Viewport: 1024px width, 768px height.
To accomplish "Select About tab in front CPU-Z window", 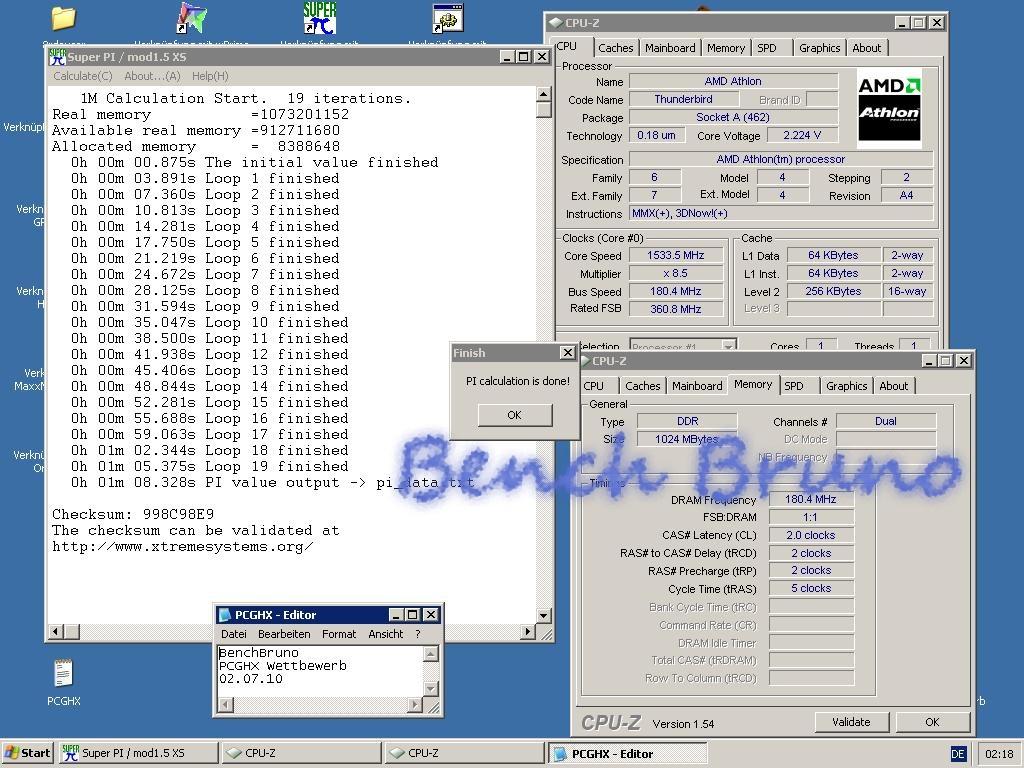I will [x=893, y=386].
